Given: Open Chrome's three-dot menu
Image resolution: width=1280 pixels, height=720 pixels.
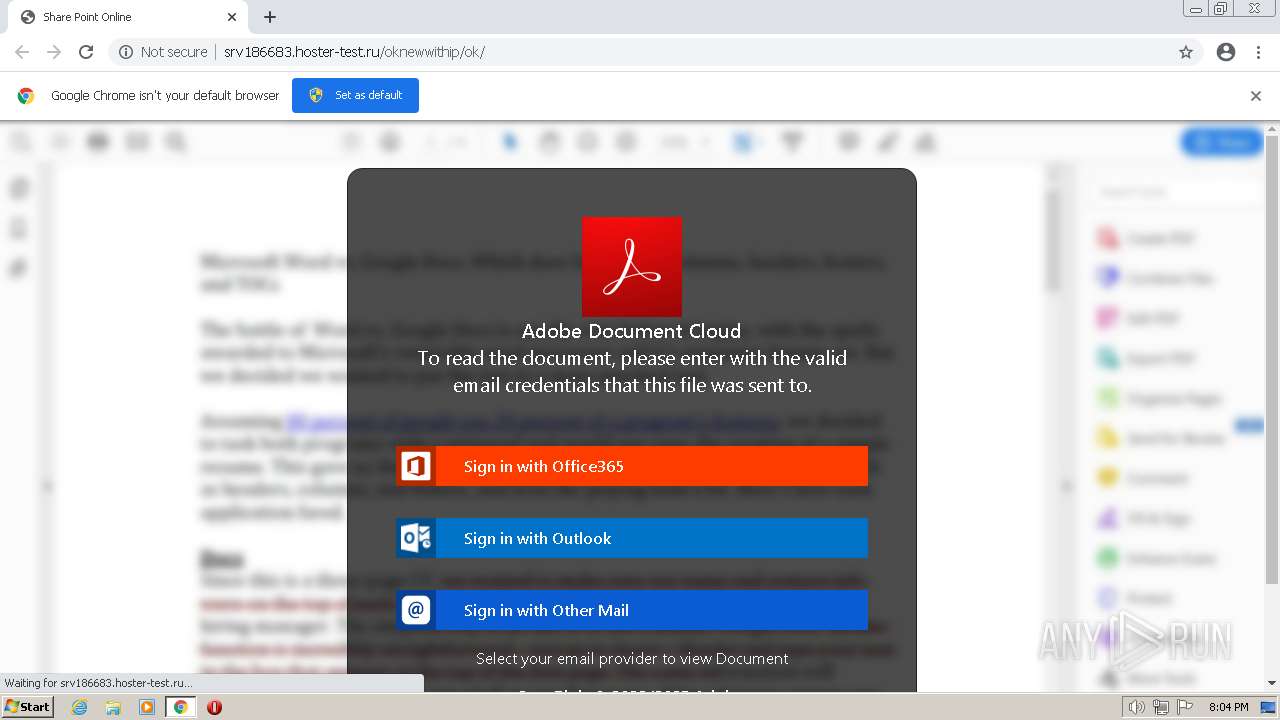Looking at the screenshot, I should 1258,52.
